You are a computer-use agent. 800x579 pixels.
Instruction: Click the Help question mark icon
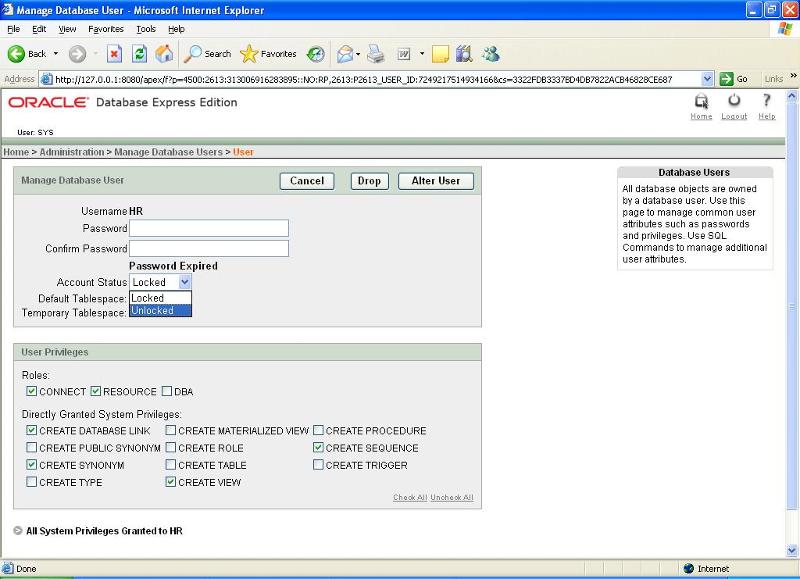[766, 100]
